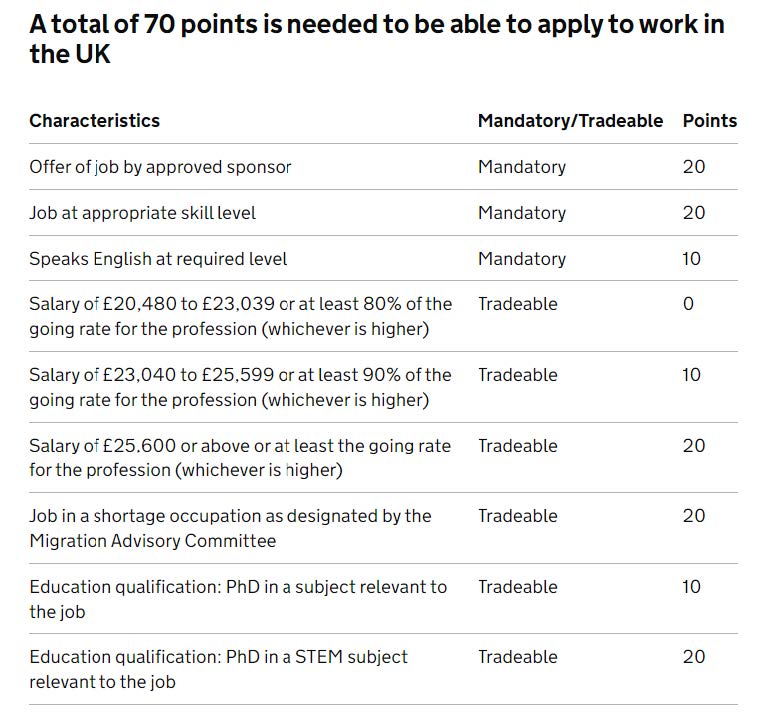Viewport: 766px width, 723px height.
Task: Click the Points column header
Action: coord(709,121)
